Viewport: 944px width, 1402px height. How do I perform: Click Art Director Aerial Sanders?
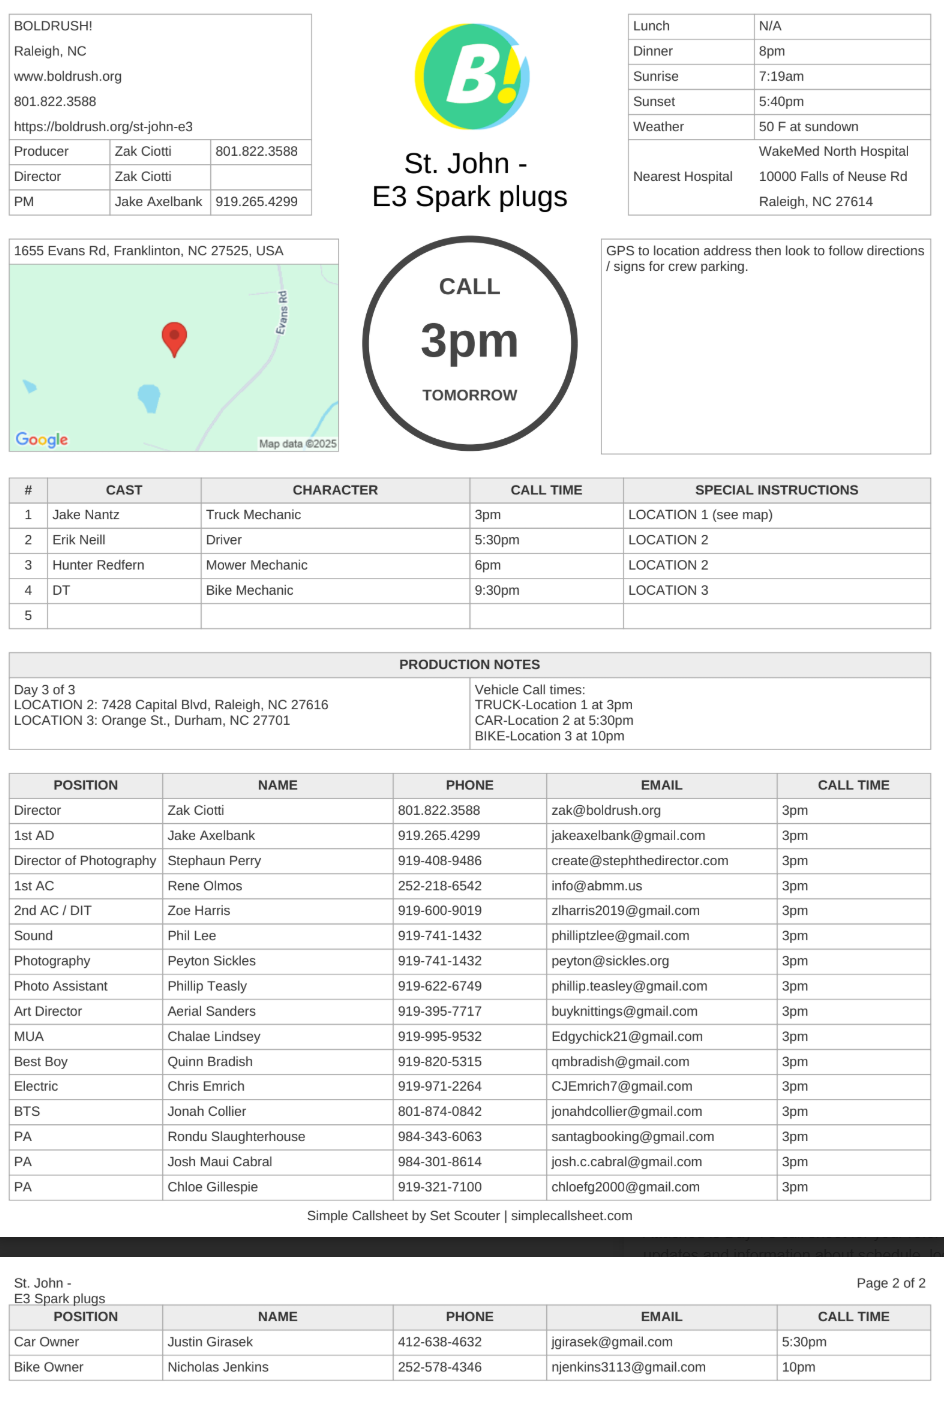tap(211, 1012)
